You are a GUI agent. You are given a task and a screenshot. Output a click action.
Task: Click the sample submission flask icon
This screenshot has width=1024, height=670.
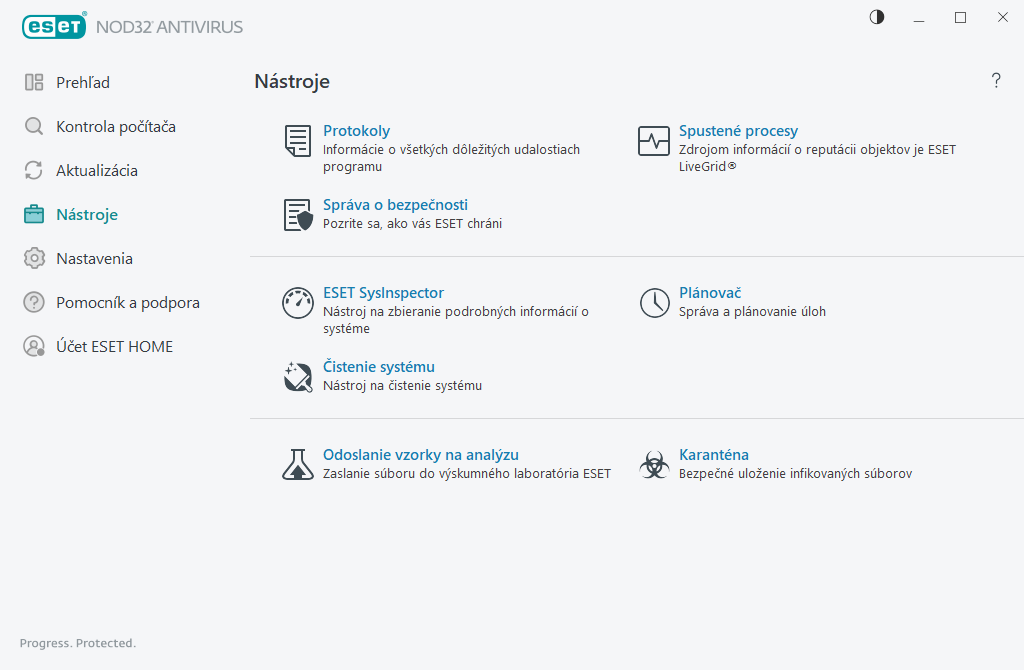pyautogui.click(x=297, y=464)
